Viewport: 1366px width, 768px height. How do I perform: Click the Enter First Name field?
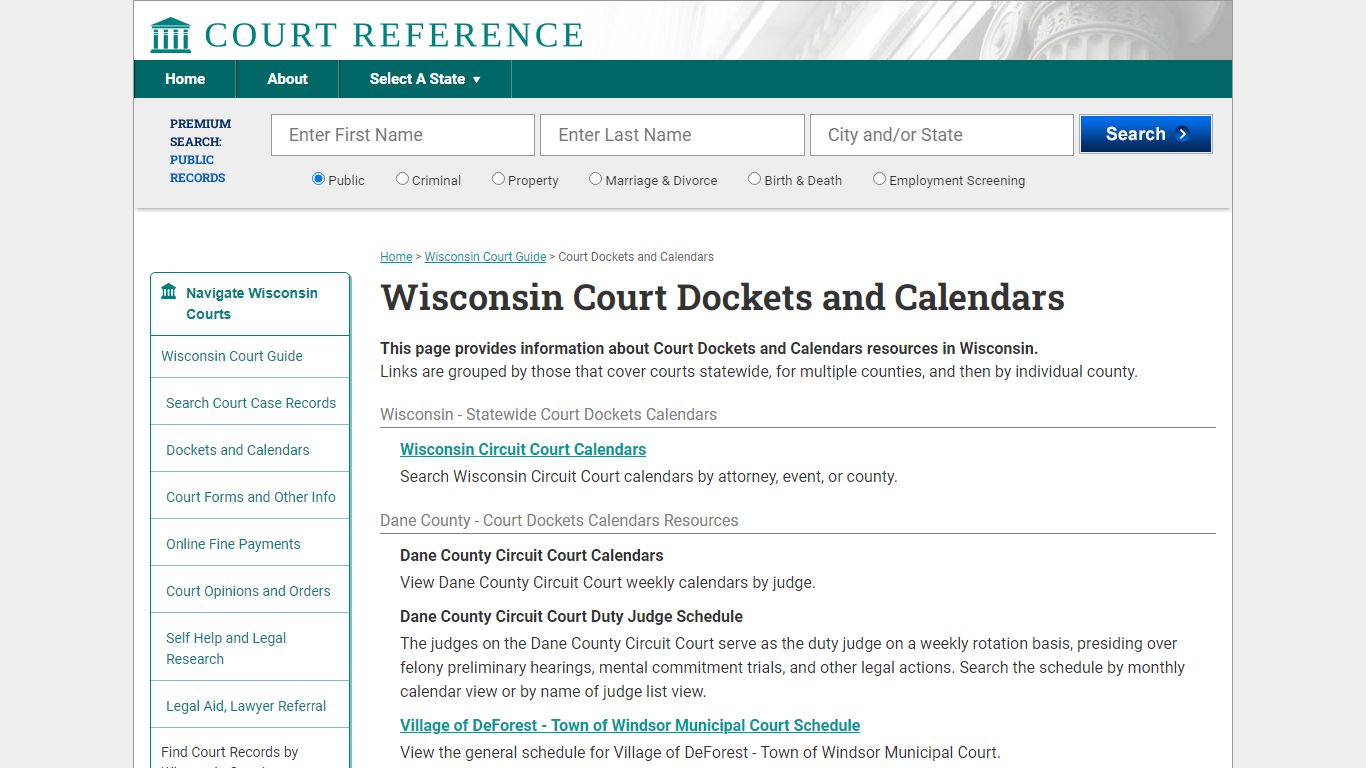(x=403, y=135)
